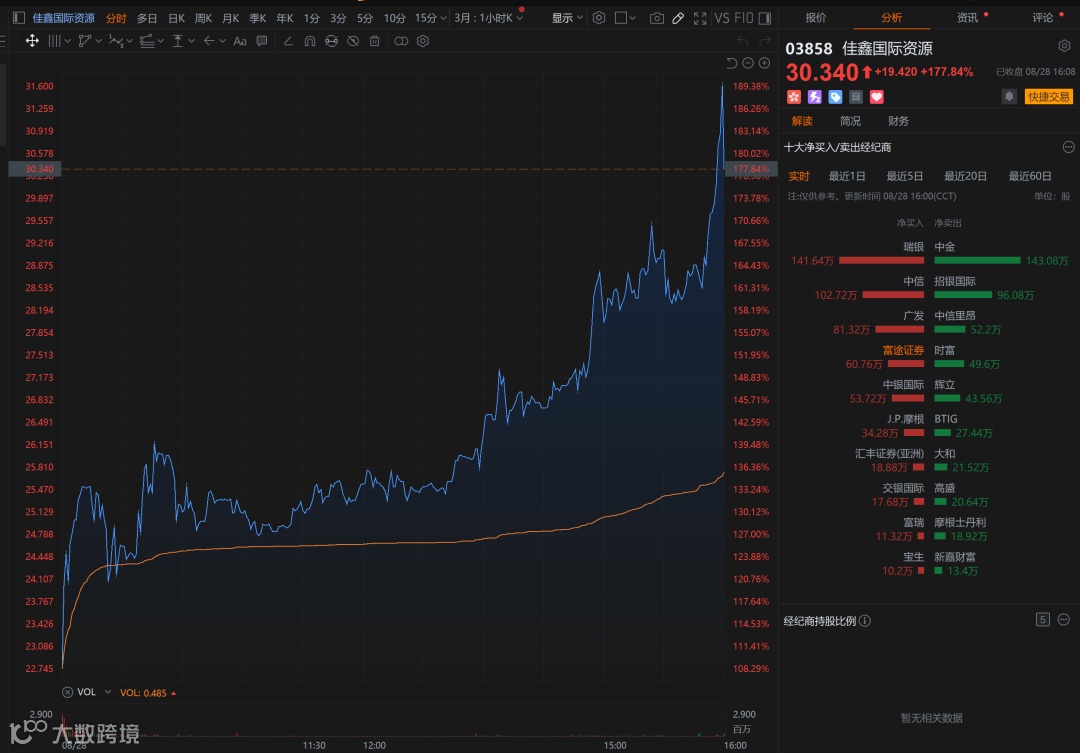1080x753 pixels.
Task: Toggle hide drawings eye icon
Action: pyautogui.click(x=353, y=41)
